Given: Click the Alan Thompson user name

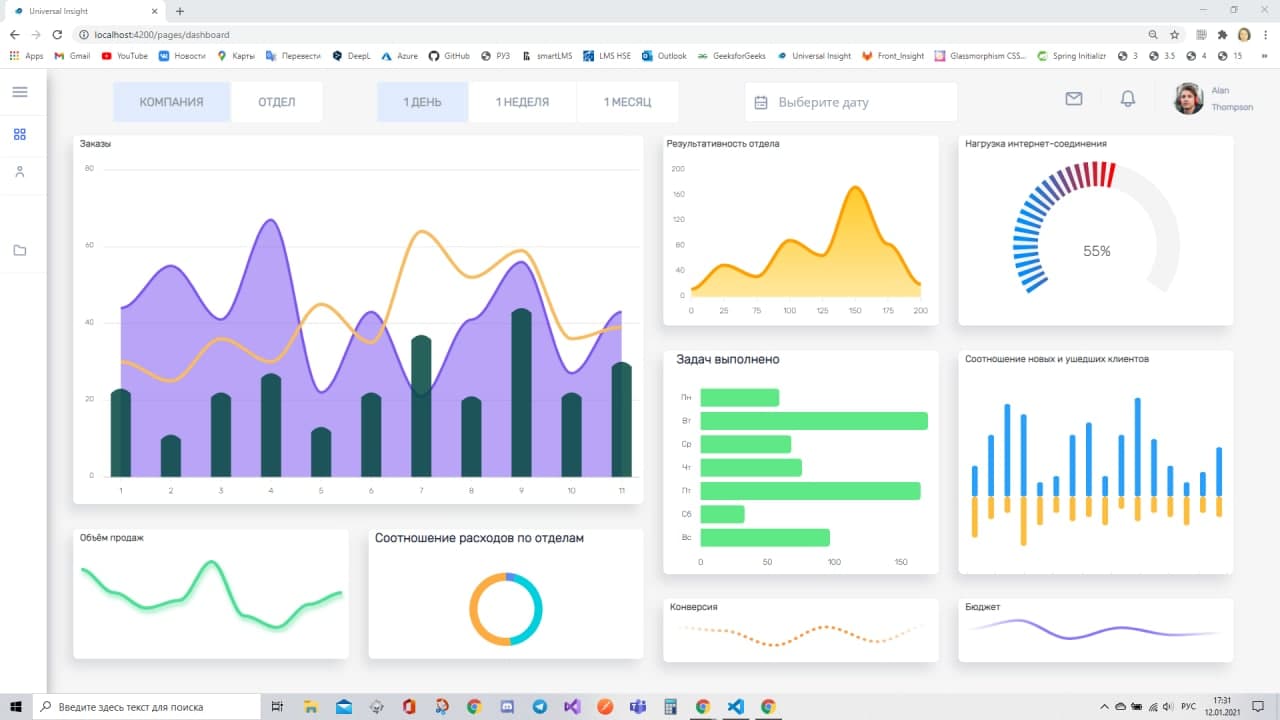Looking at the screenshot, I should point(1231,99).
